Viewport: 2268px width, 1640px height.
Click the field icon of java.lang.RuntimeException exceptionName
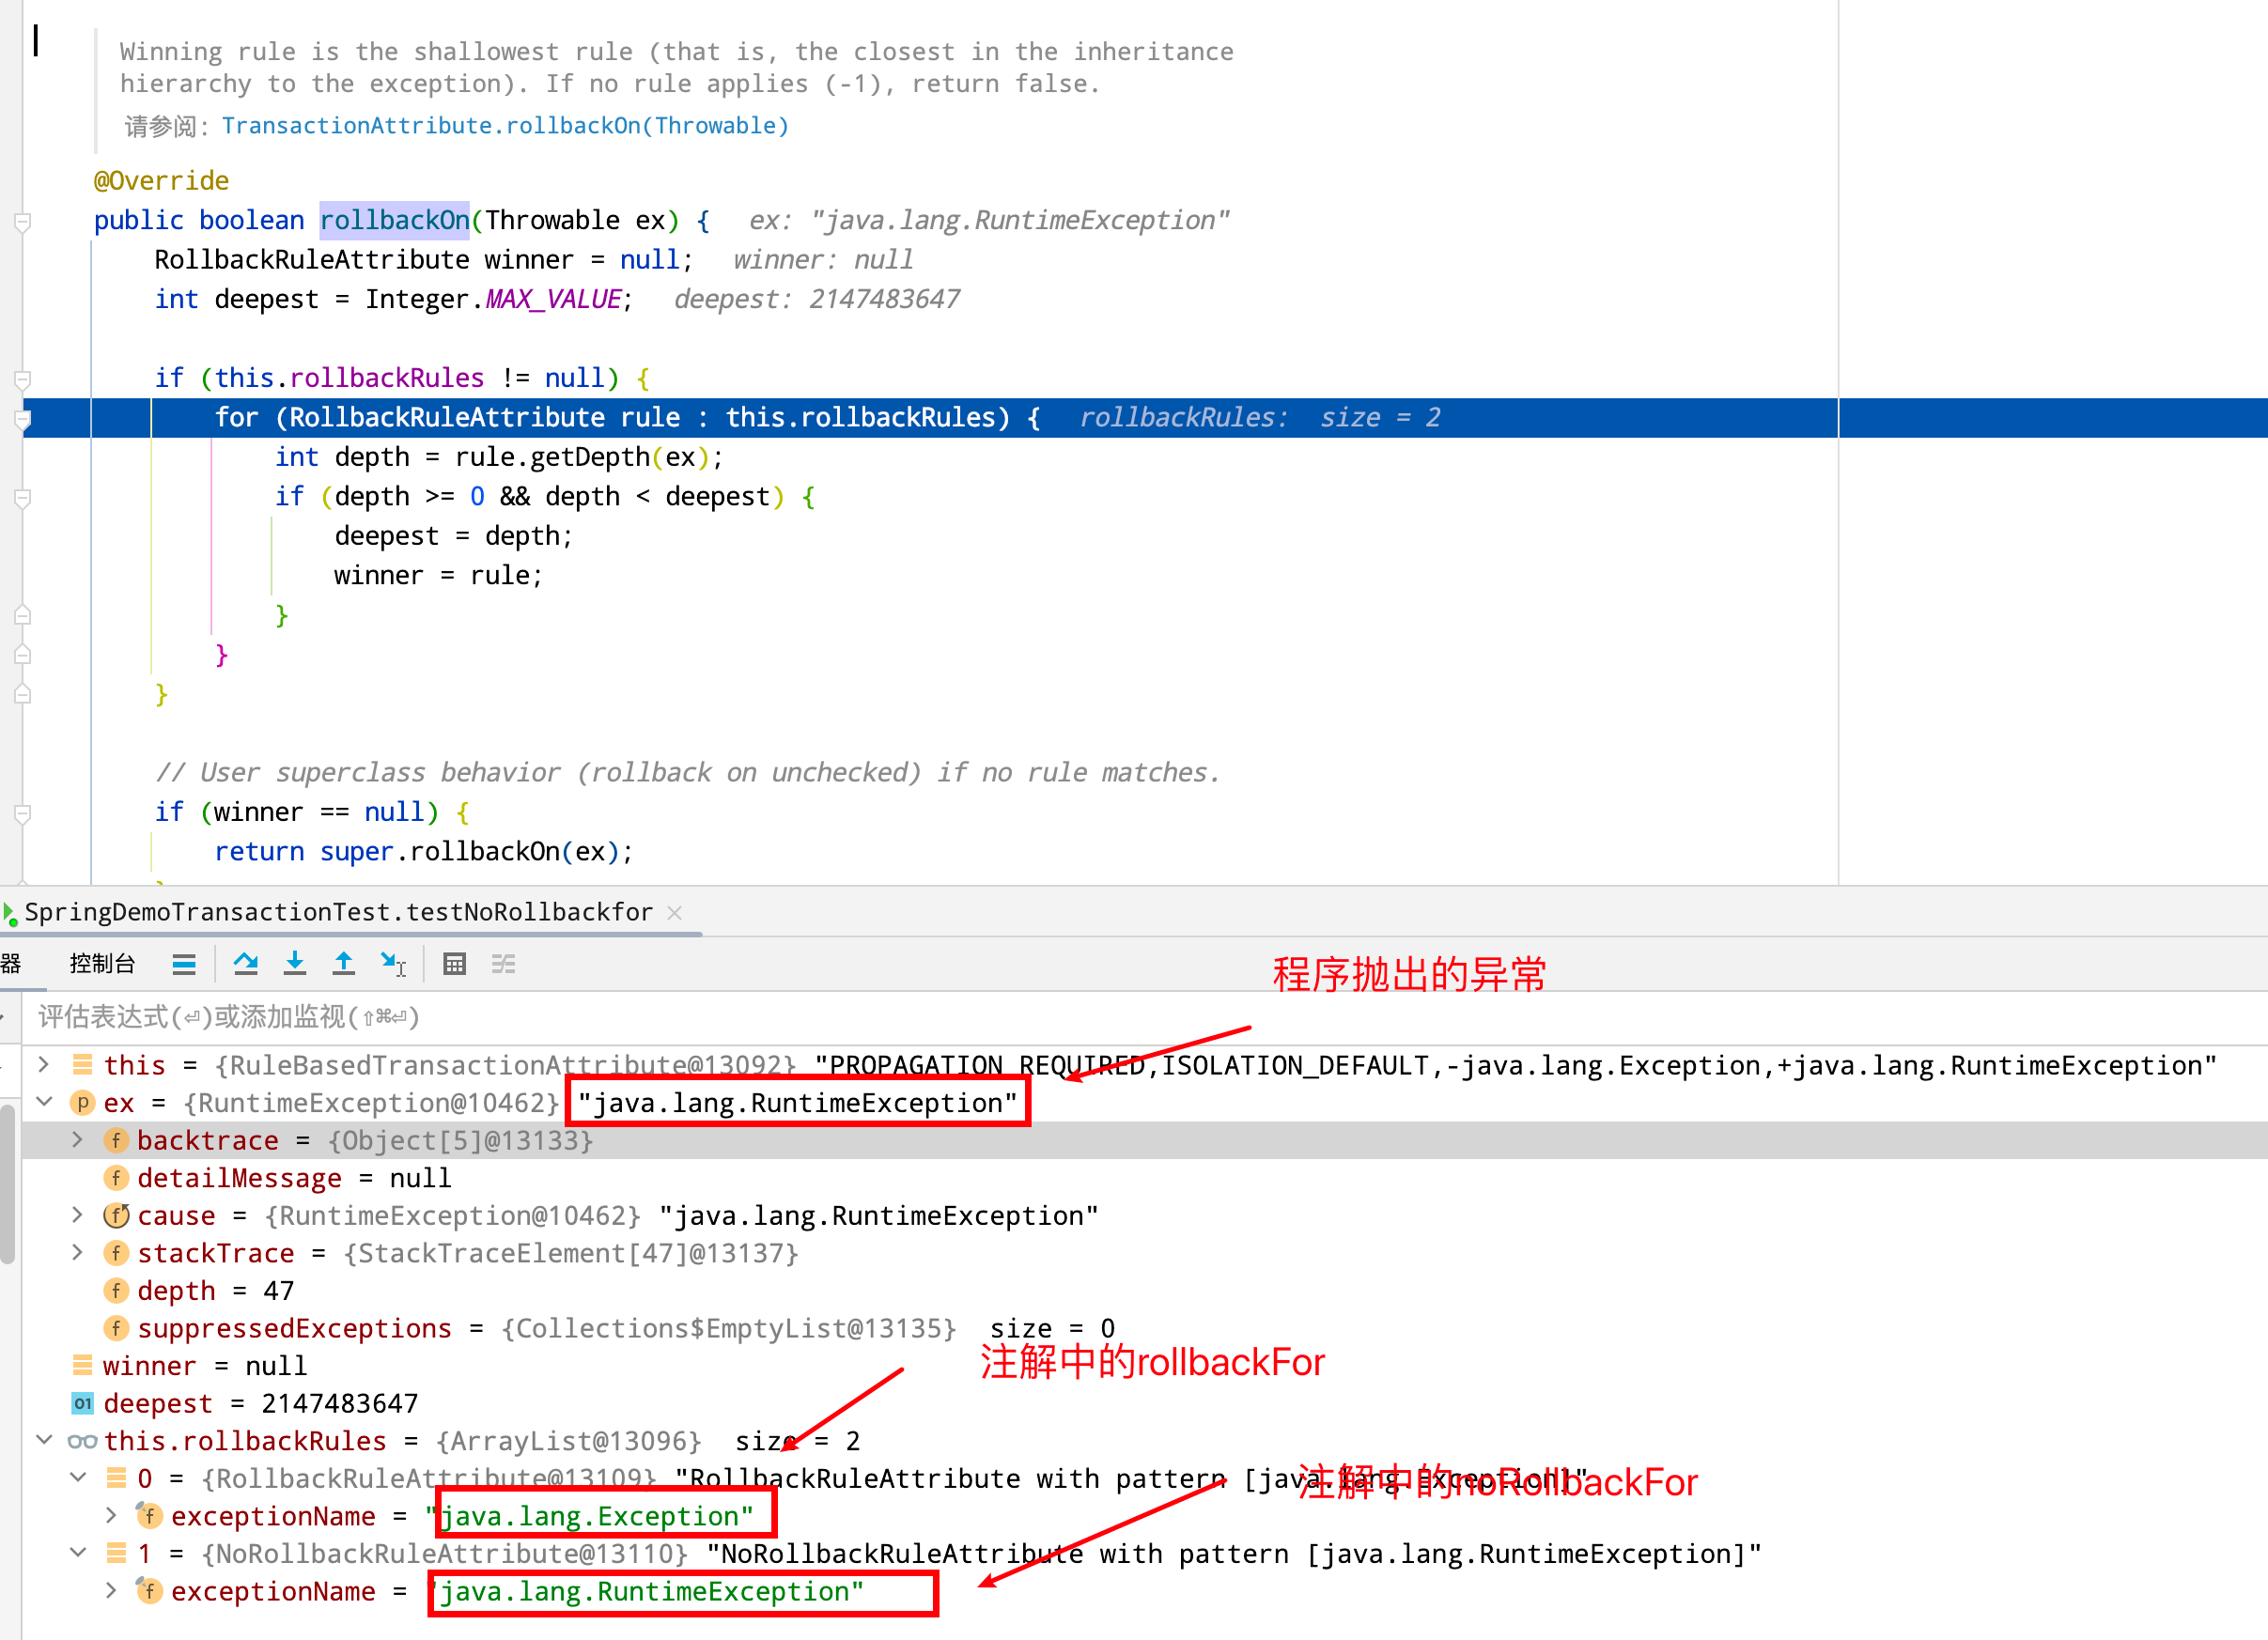(x=150, y=1591)
